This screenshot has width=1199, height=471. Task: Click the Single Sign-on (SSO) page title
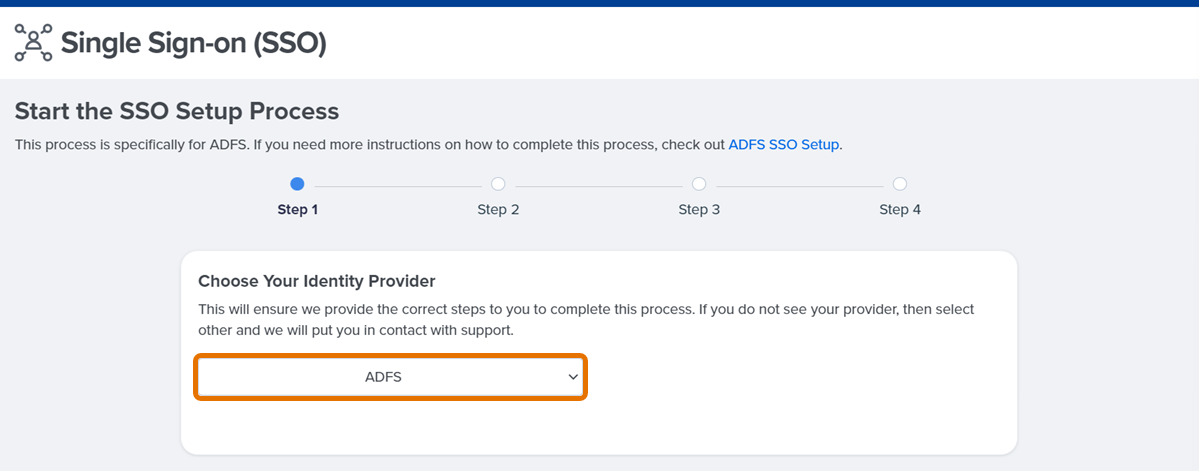(193, 44)
